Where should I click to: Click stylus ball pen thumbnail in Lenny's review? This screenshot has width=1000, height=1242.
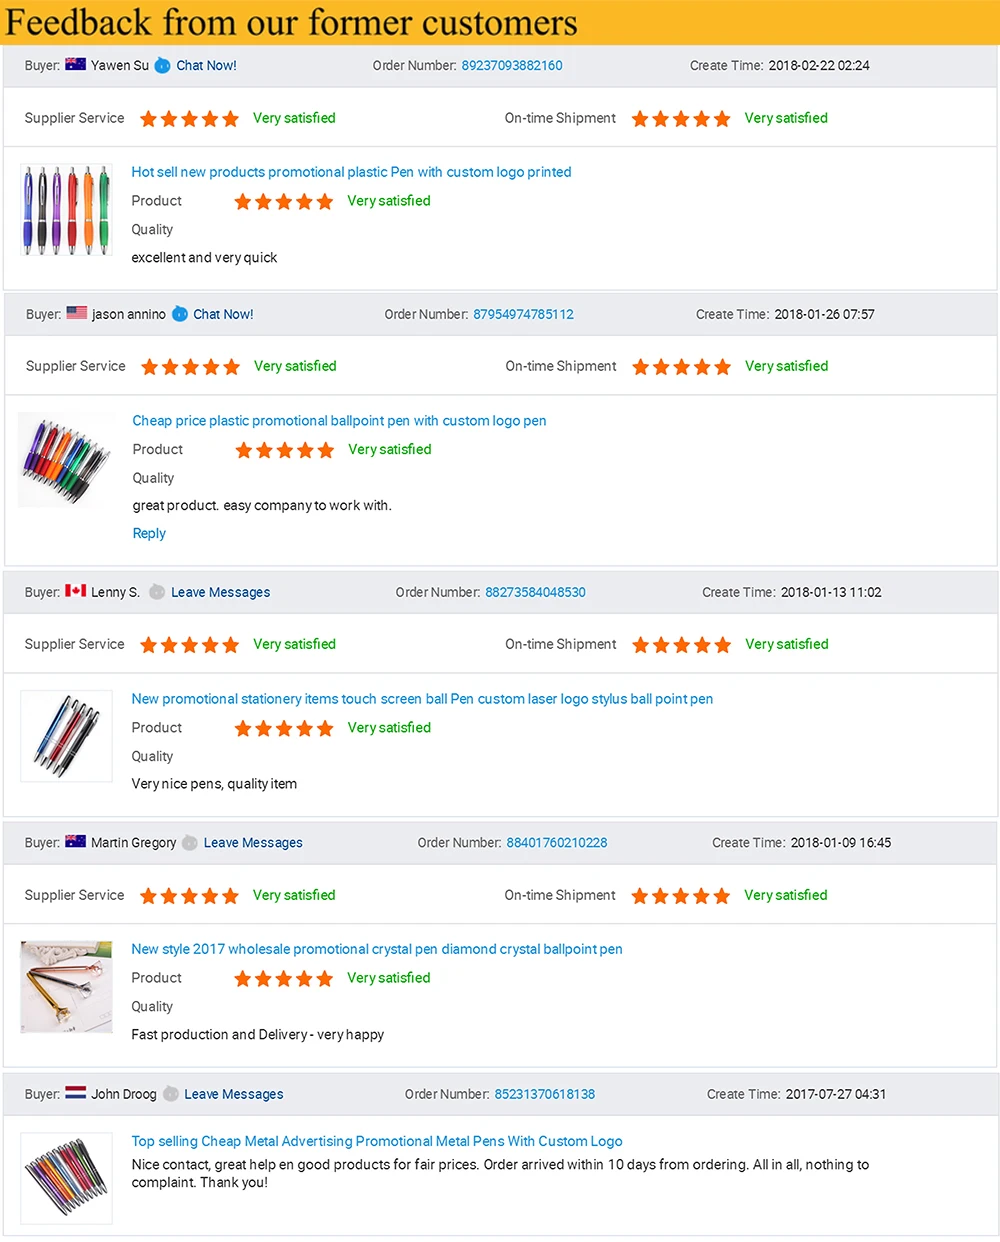tap(66, 735)
